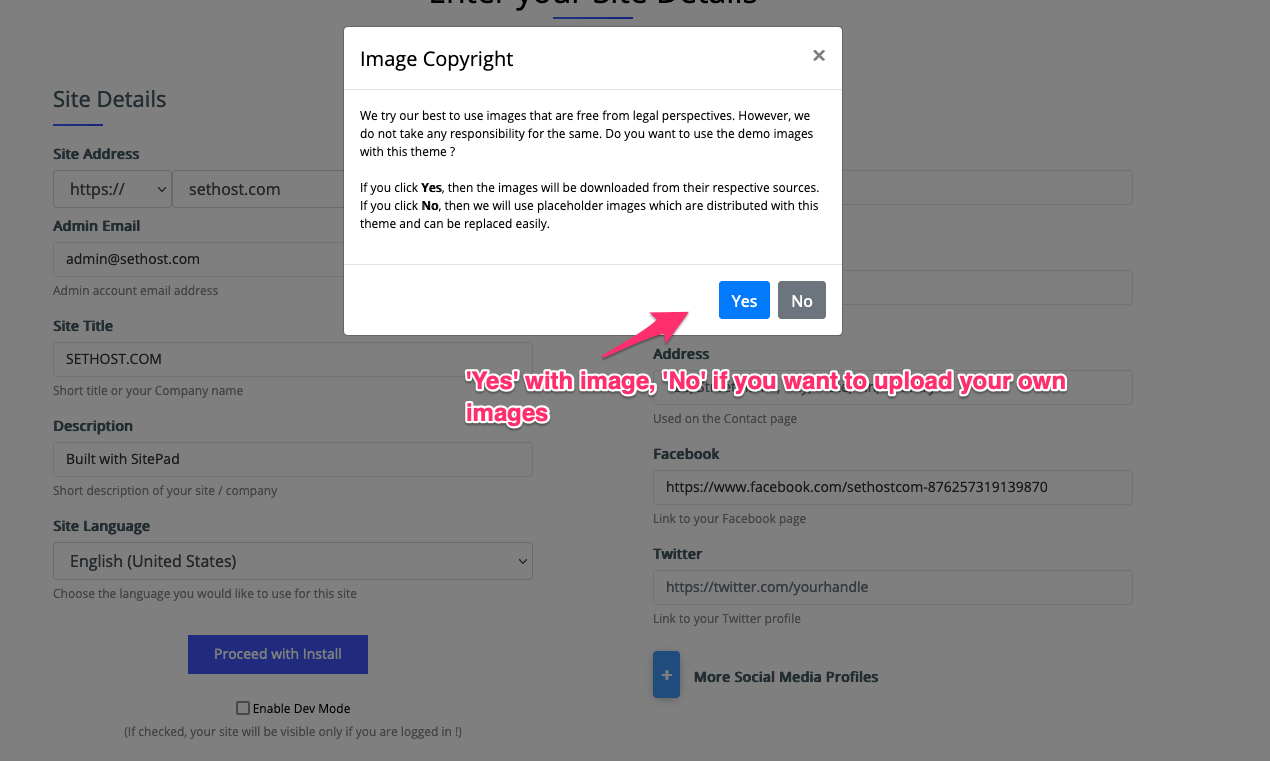The height and width of the screenshot is (761, 1270).
Task: Click the Description field 'Built with SitePad'
Action: coord(292,459)
